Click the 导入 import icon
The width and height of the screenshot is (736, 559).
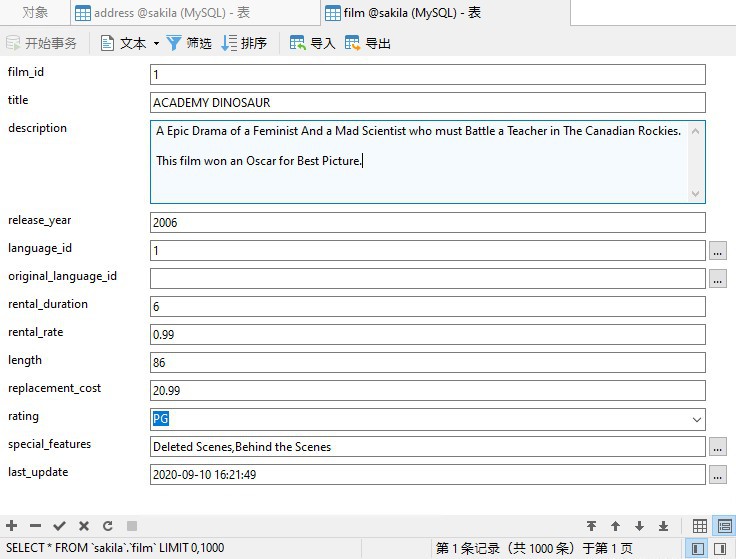pyautogui.click(x=298, y=43)
